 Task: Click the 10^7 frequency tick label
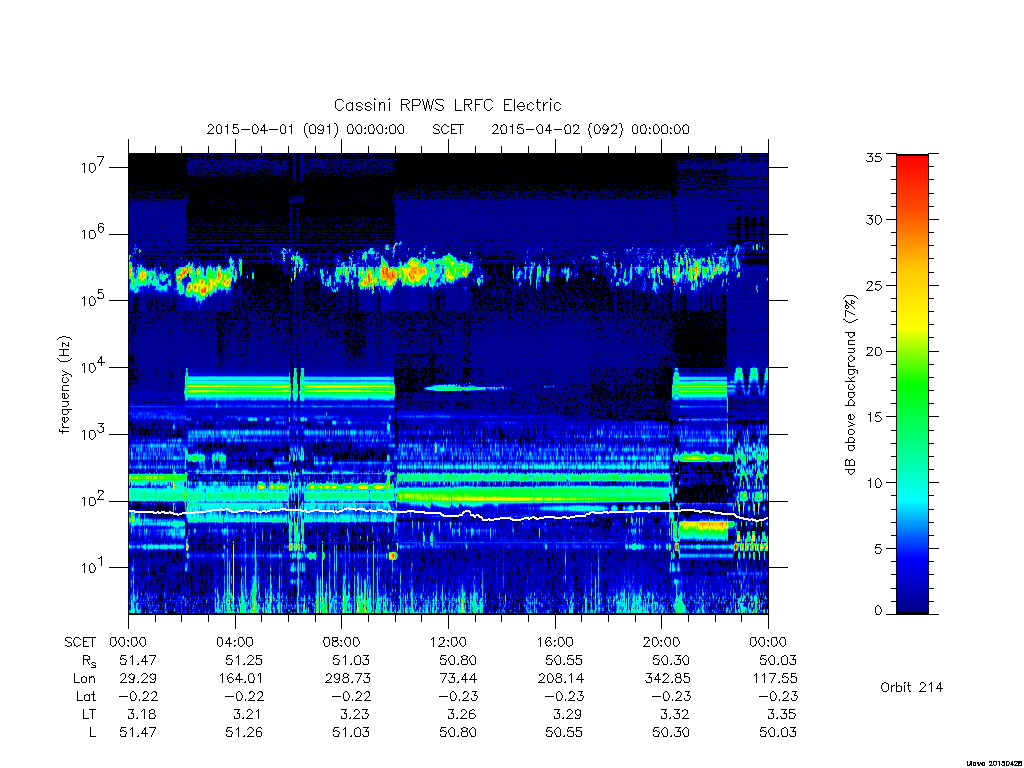pos(94,167)
